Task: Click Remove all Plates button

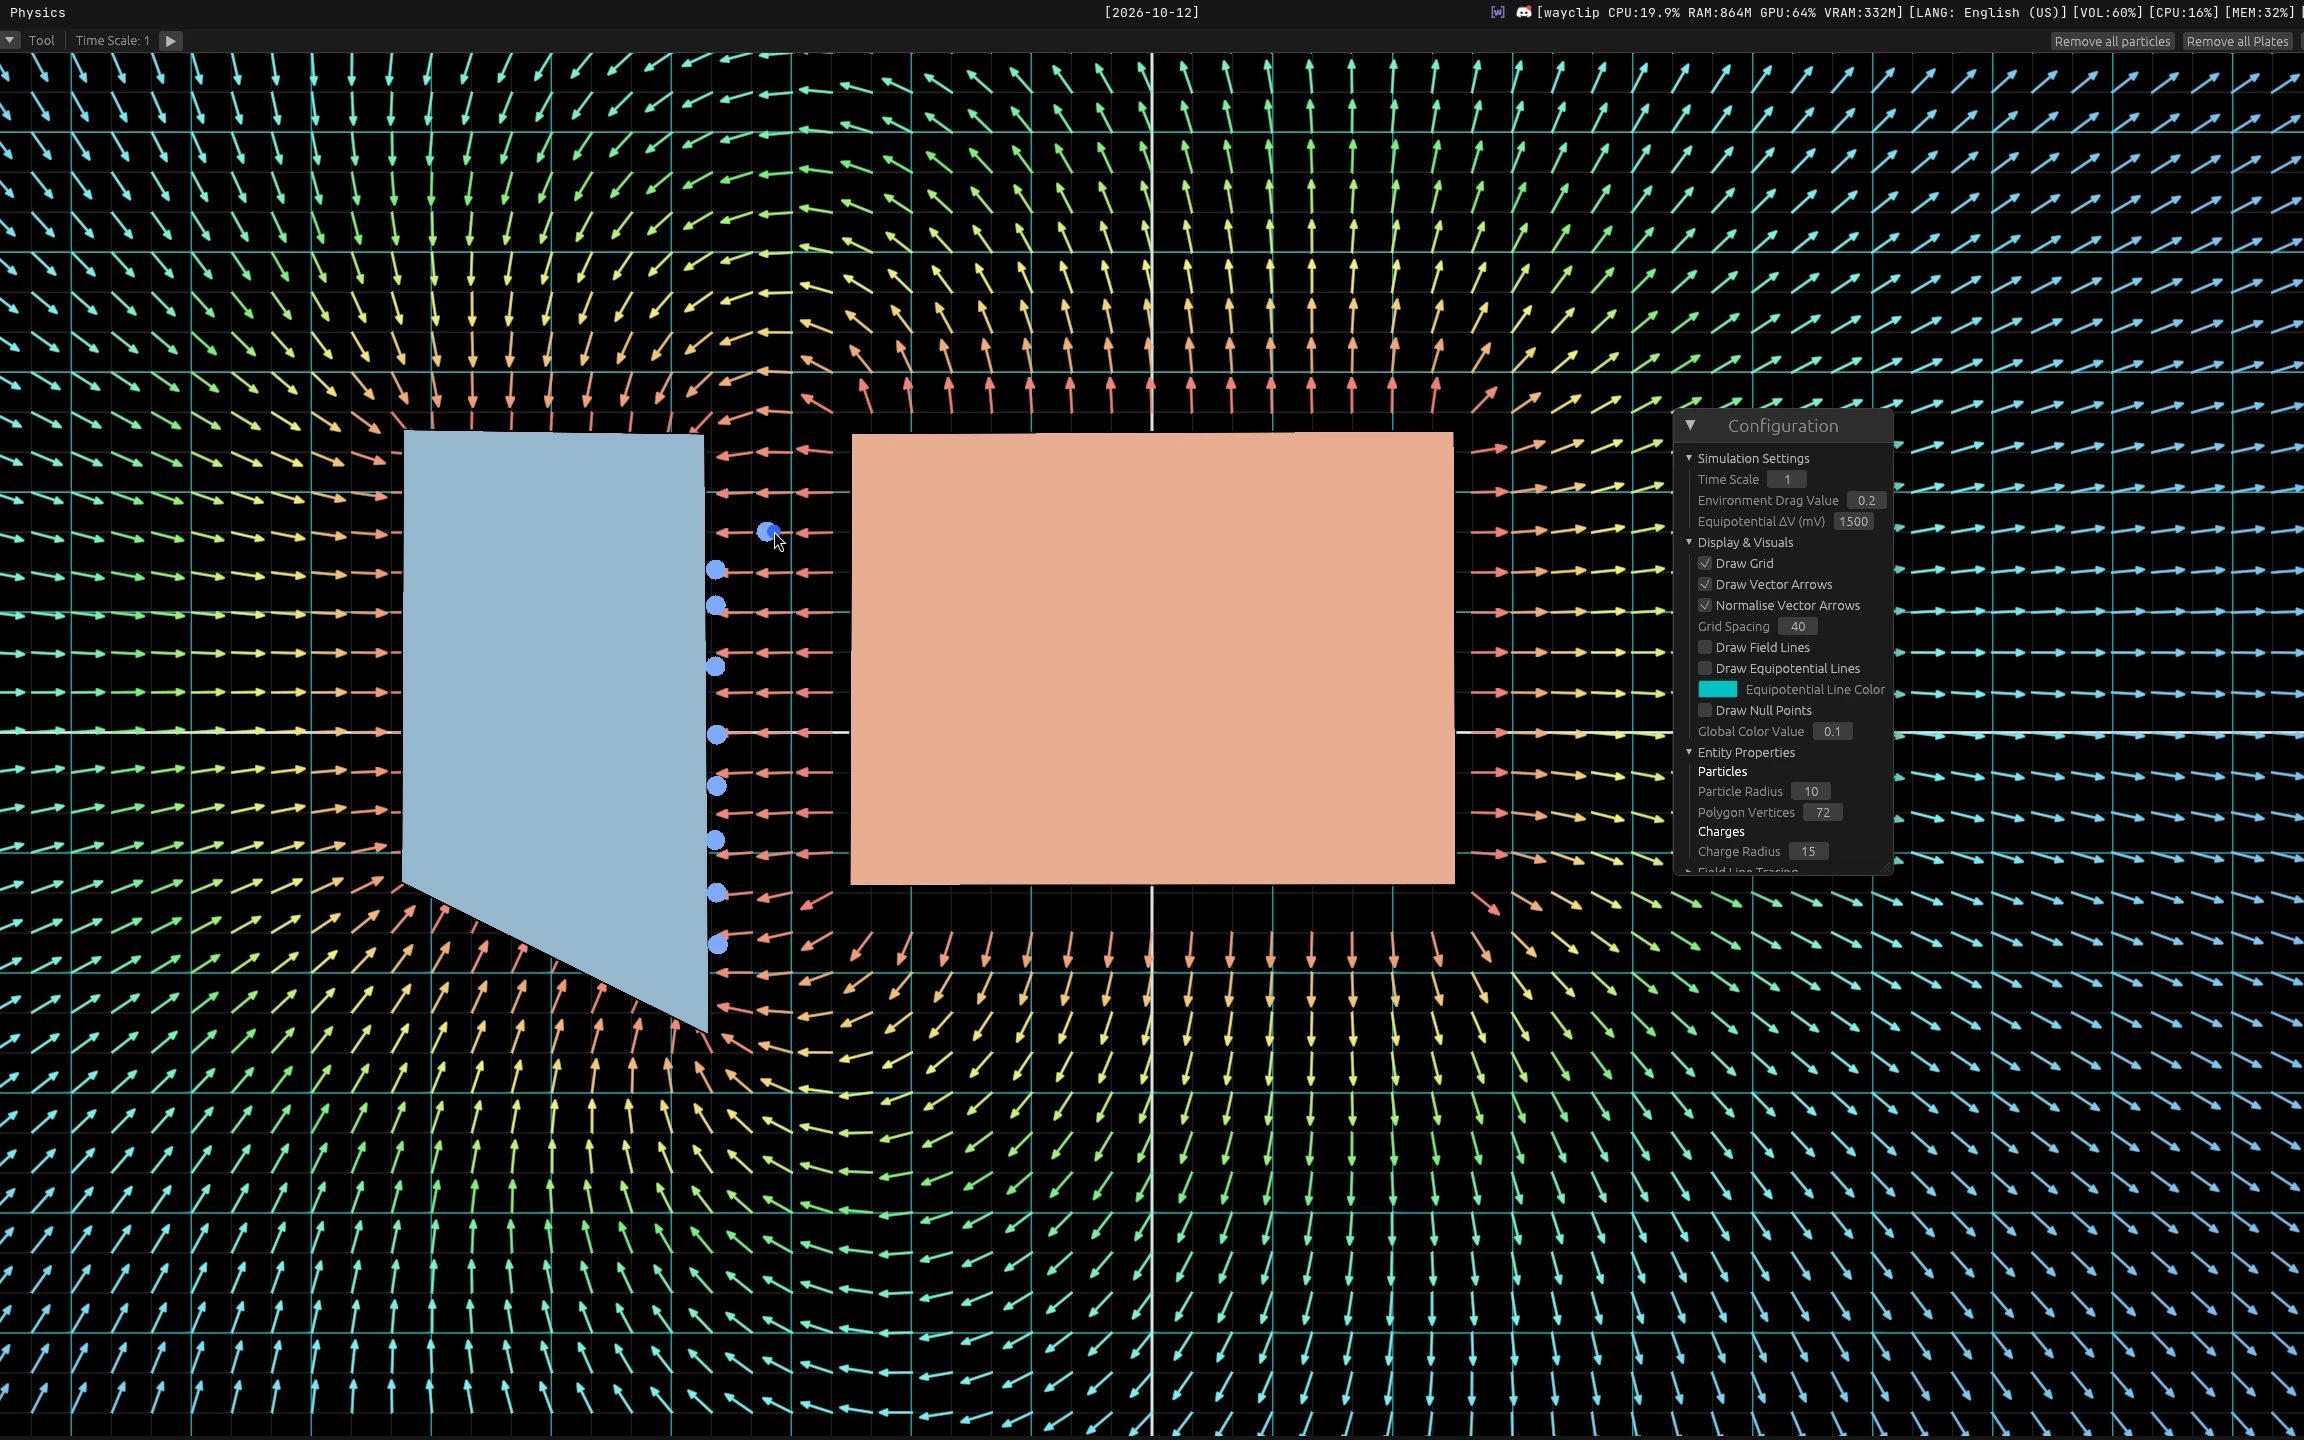Action: (x=2237, y=41)
